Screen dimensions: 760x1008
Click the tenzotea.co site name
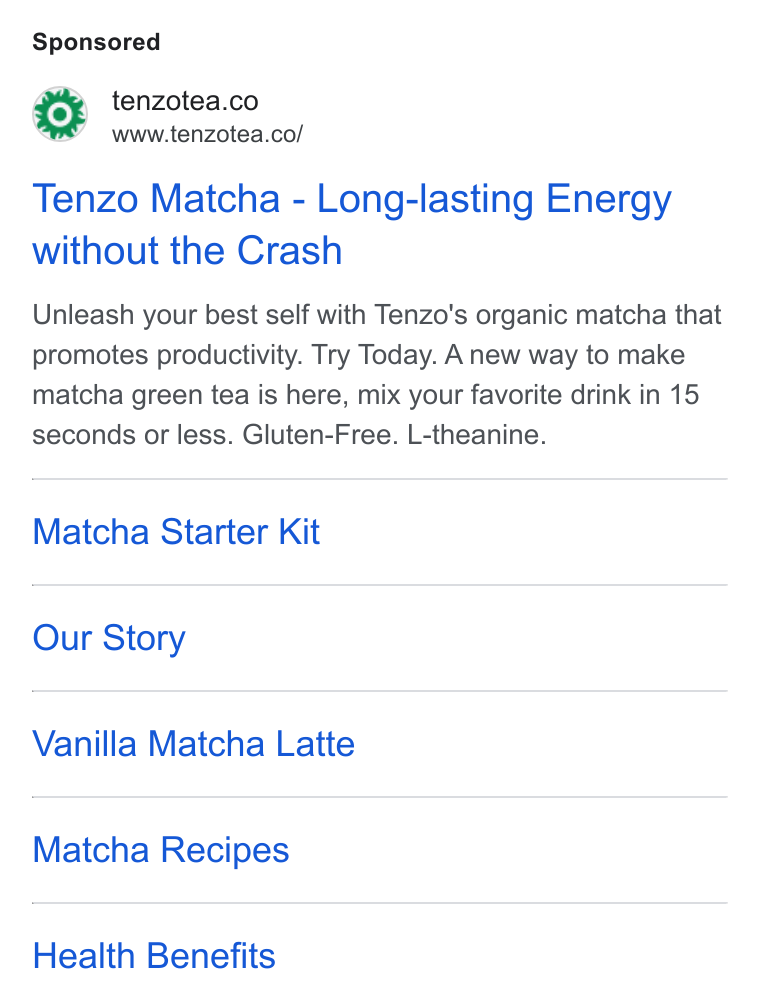coord(185,101)
